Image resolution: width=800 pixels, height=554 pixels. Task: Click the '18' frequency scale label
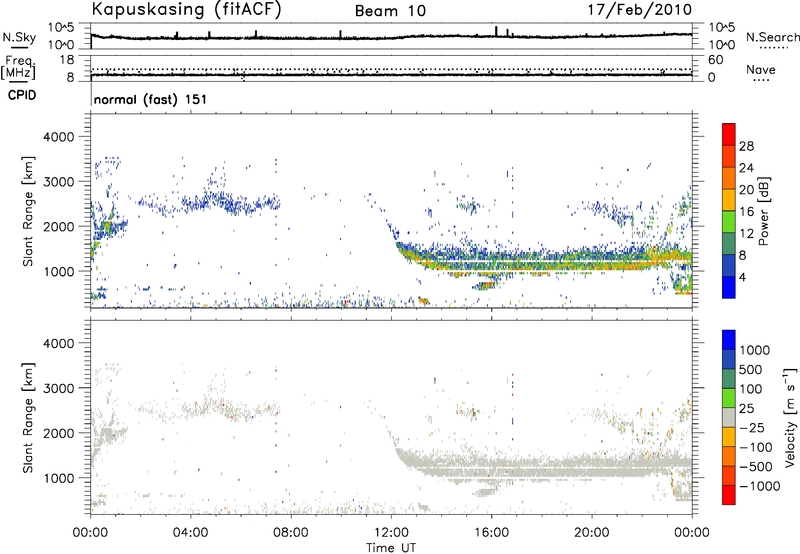click(x=67, y=59)
